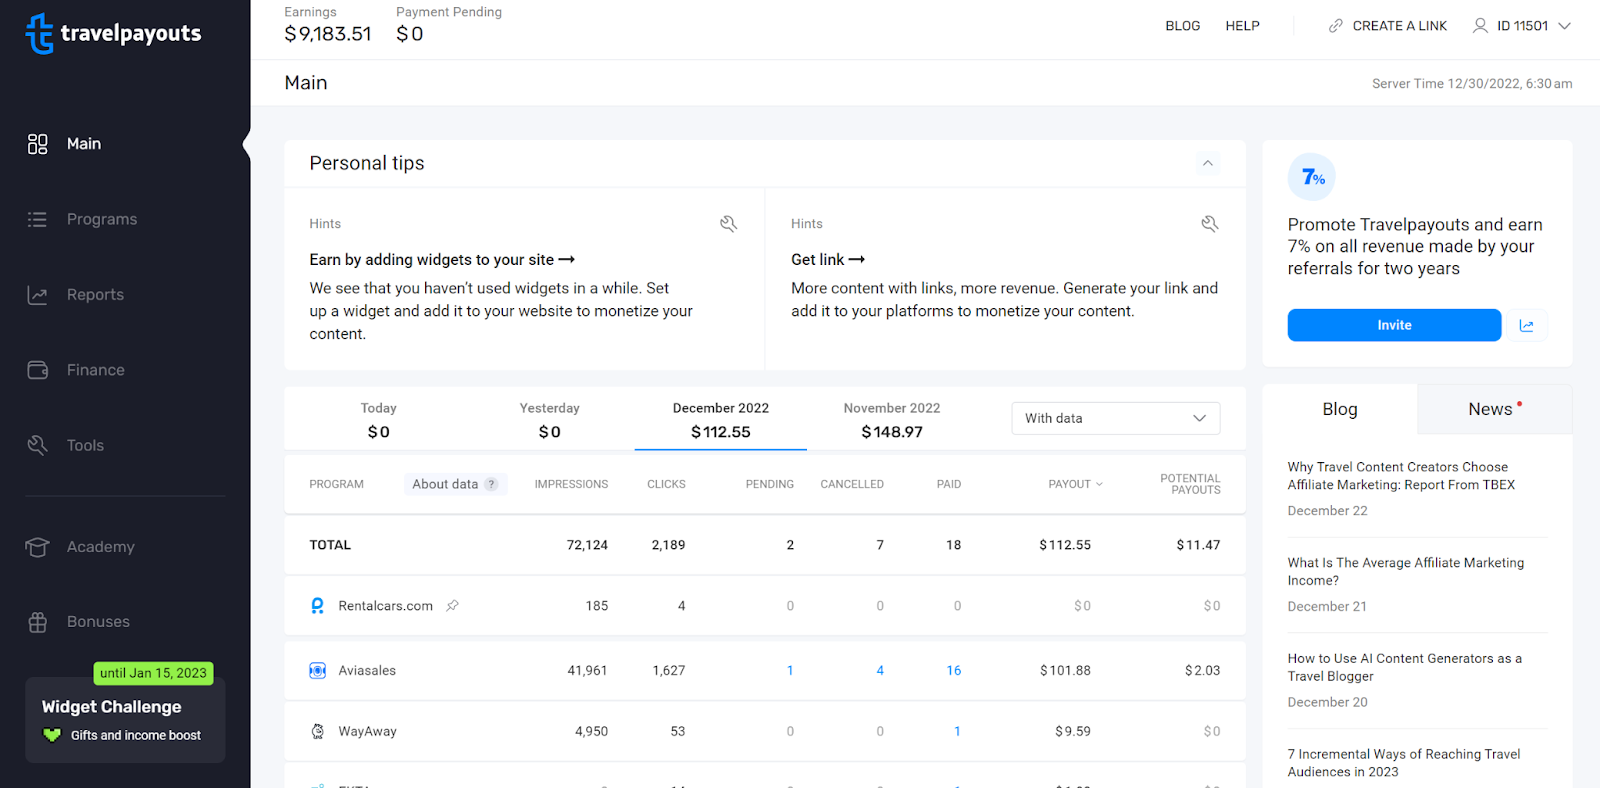Open Academy in the sidebar

(x=100, y=547)
